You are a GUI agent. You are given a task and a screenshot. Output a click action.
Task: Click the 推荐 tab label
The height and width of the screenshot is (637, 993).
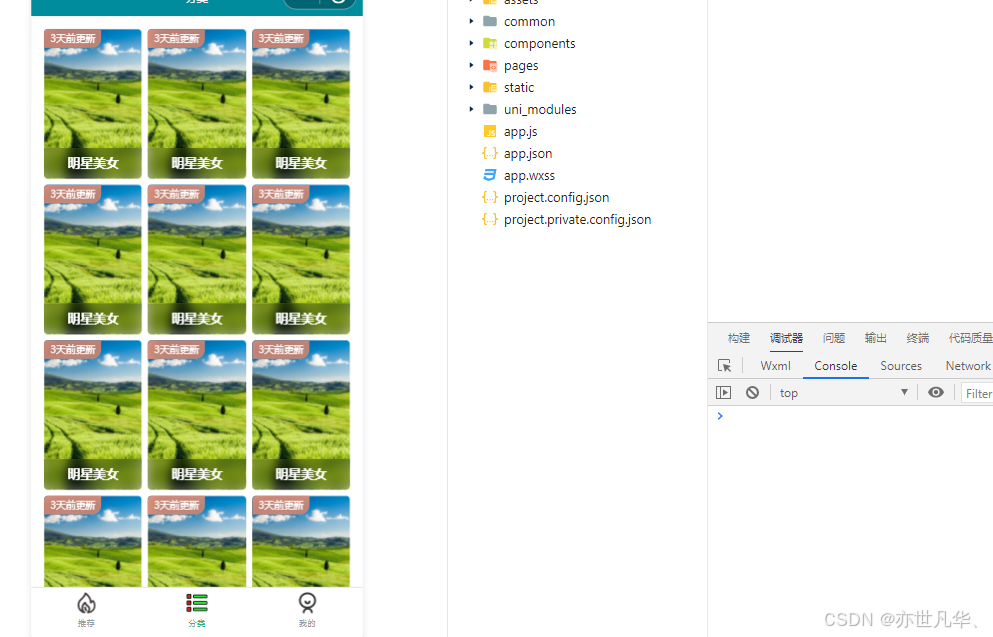(x=86, y=623)
